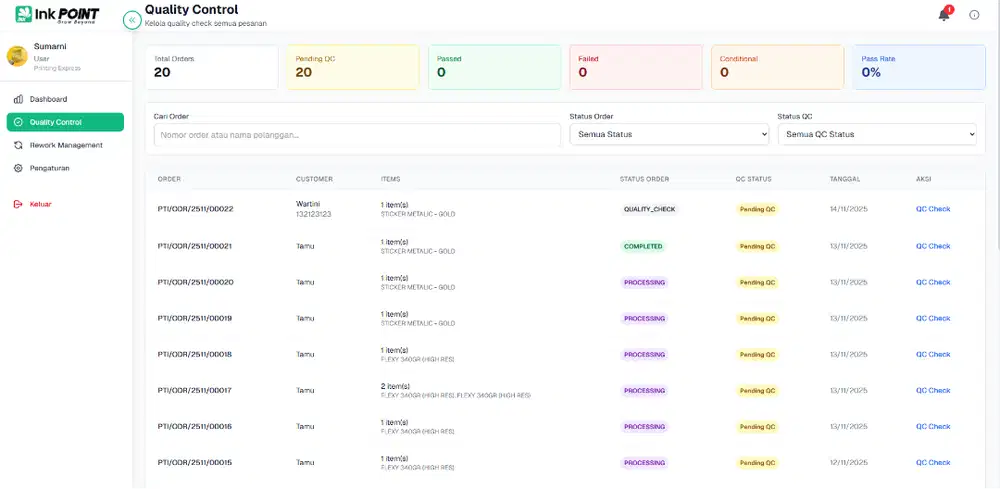1000x489 pixels.
Task: Click the notification bell icon
Action: click(x=944, y=15)
